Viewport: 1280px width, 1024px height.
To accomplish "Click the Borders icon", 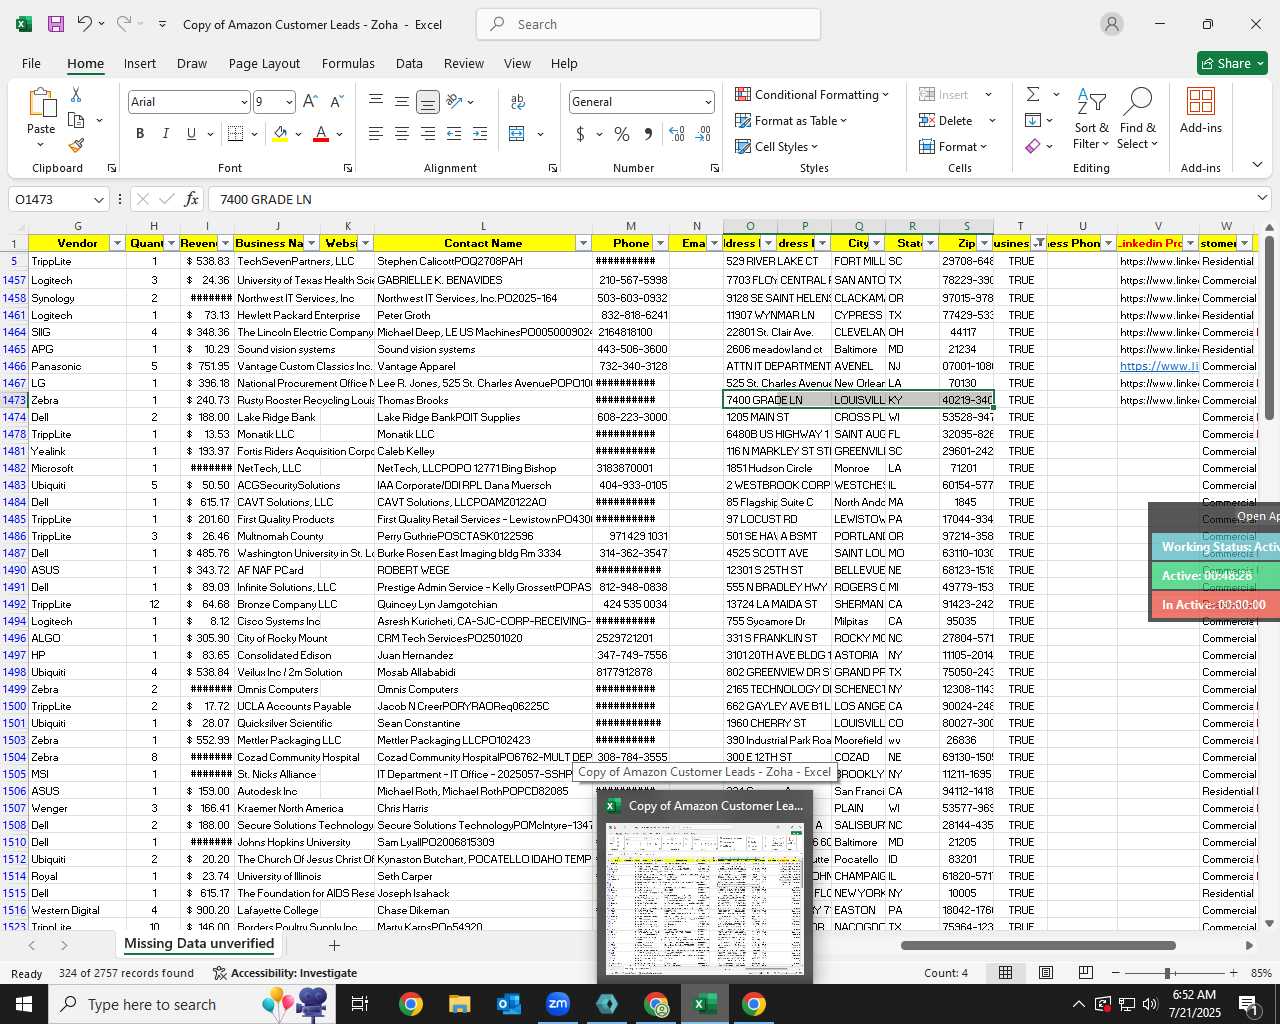I will [x=235, y=134].
